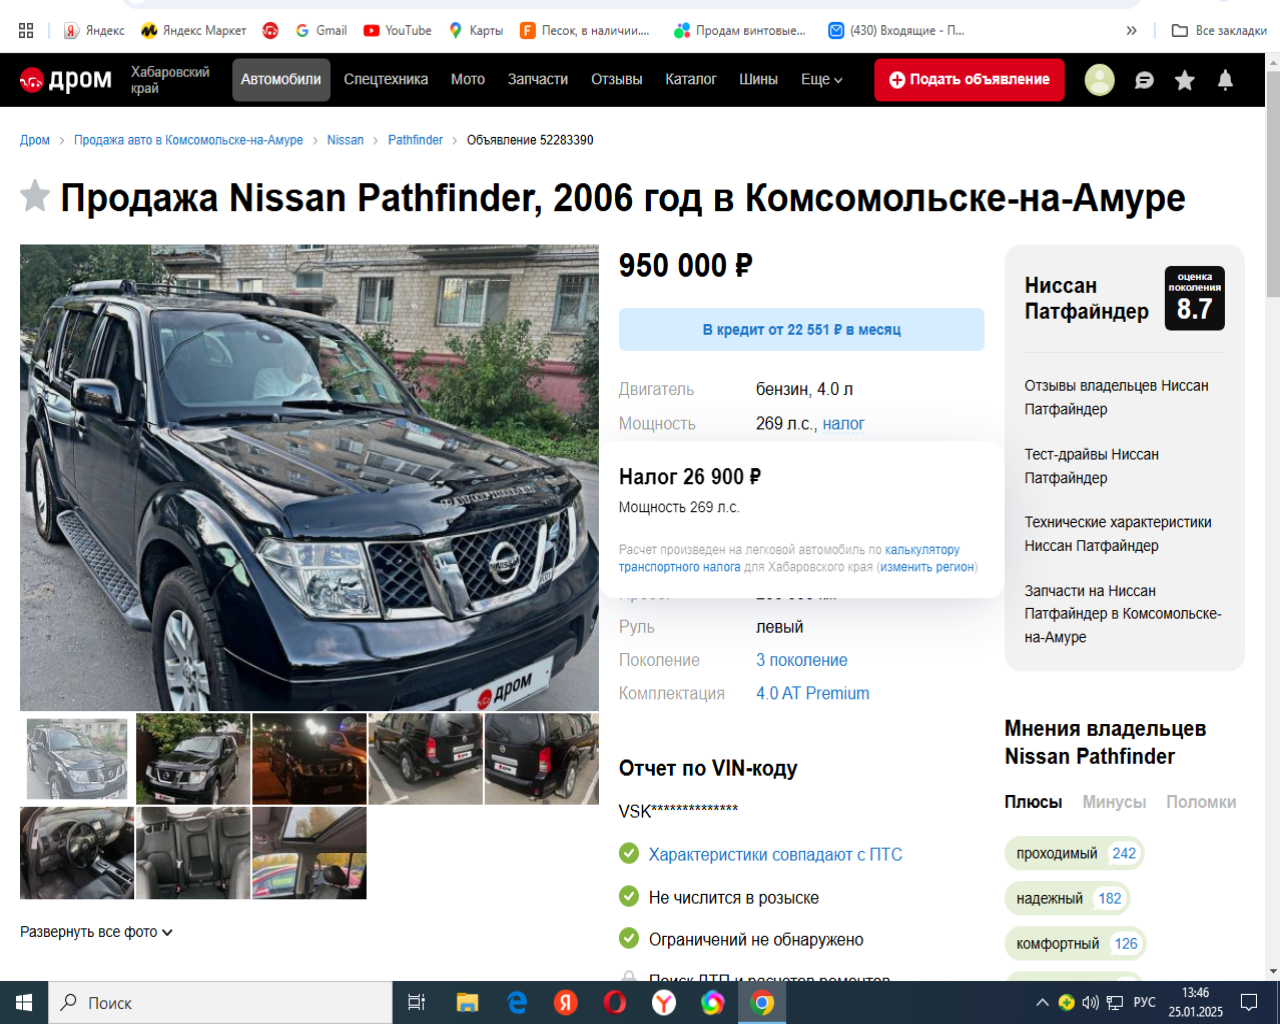
Task: Open the interior dashboard photo thumbnail
Action: (77, 853)
